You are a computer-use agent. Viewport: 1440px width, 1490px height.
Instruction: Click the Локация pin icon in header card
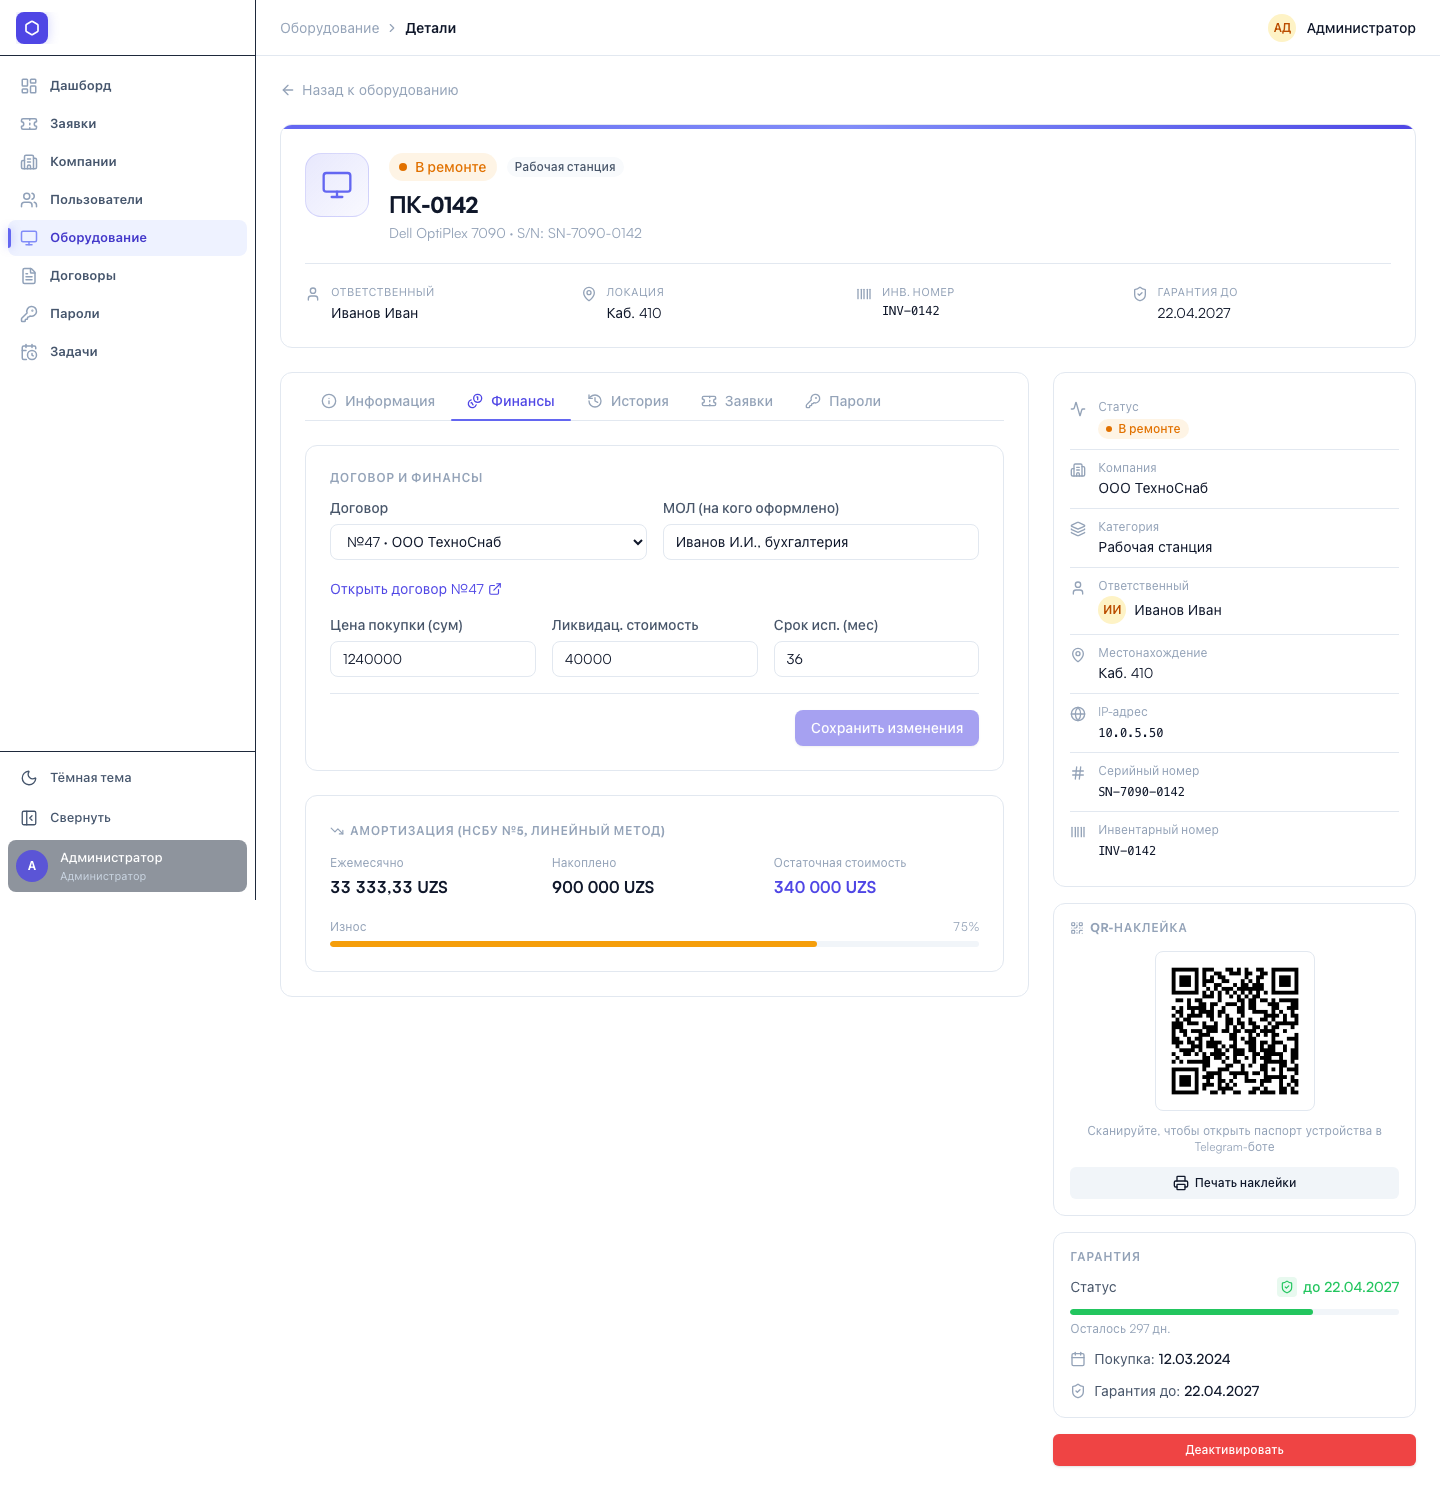(x=589, y=294)
